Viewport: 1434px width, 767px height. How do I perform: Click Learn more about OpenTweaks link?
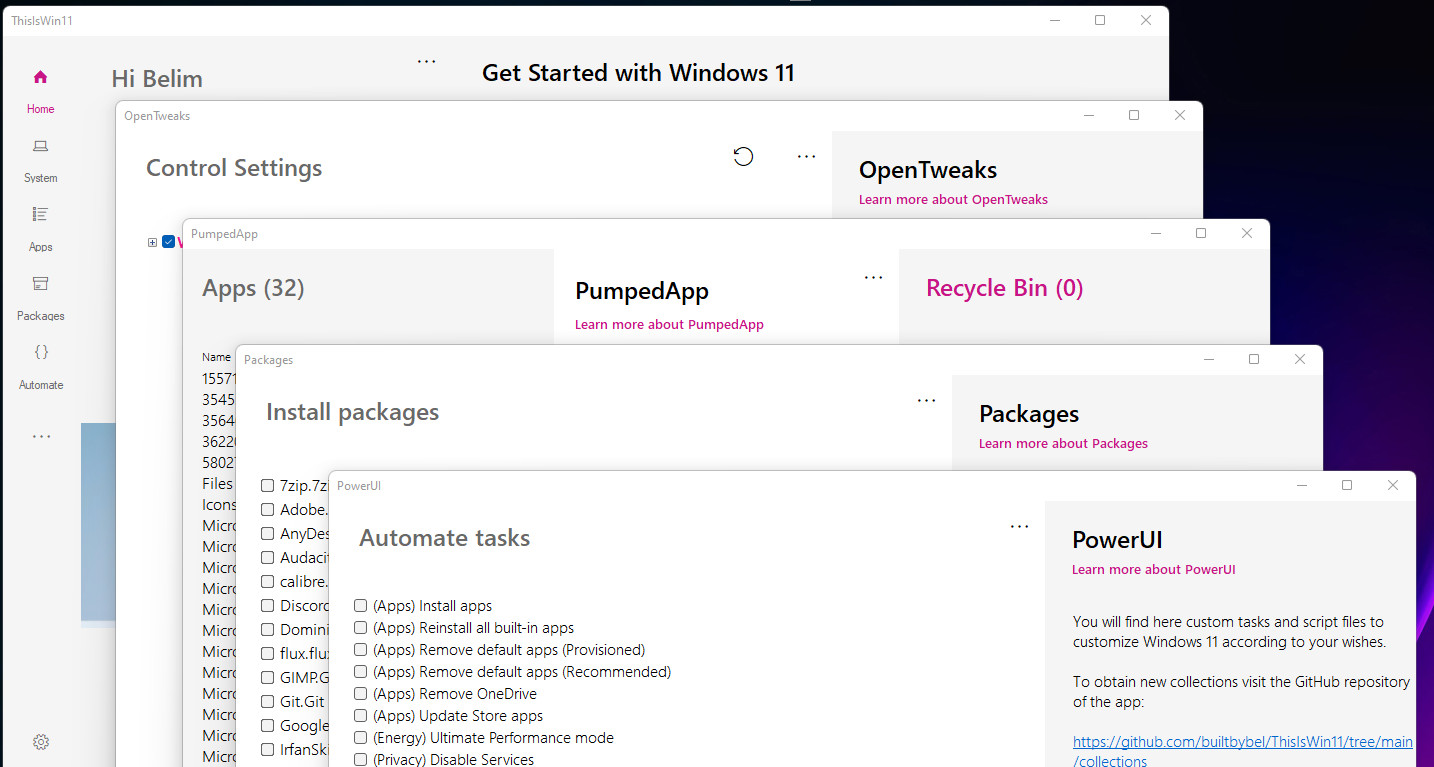coord(953,200)
